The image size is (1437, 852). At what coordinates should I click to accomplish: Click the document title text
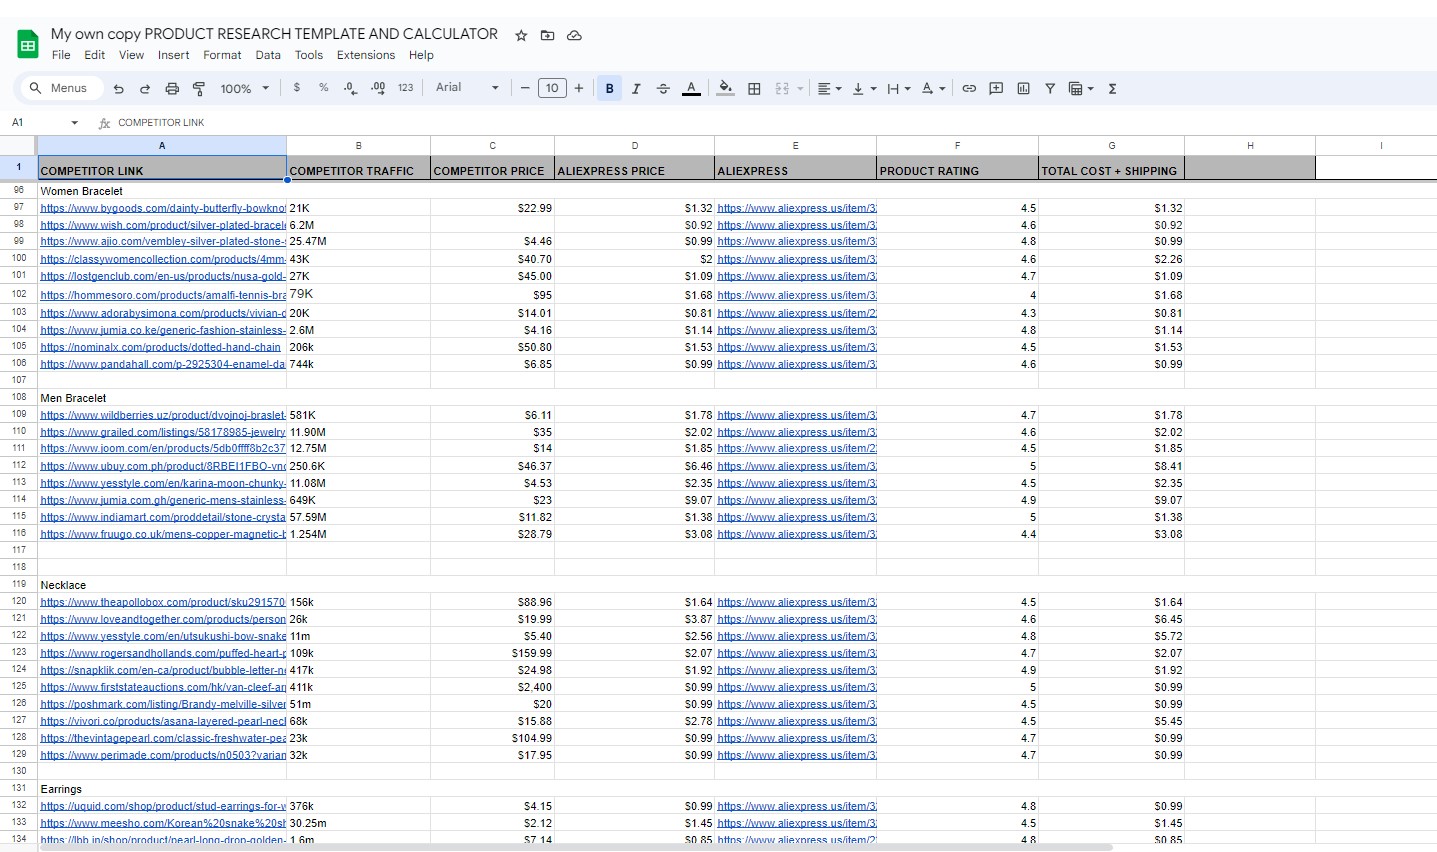[274, 34]
